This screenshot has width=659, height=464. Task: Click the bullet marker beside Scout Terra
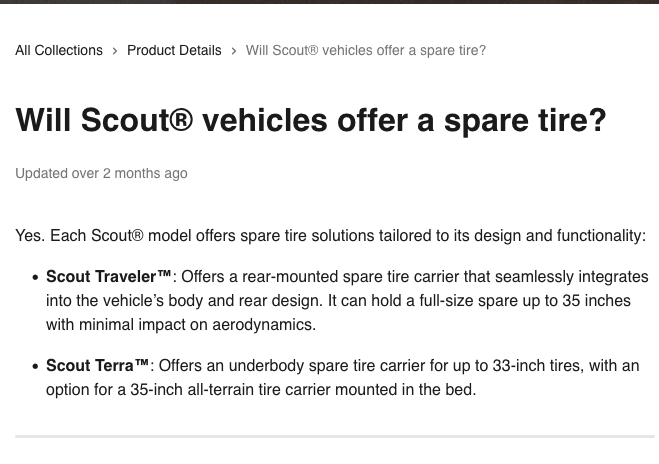coord(36,367)
